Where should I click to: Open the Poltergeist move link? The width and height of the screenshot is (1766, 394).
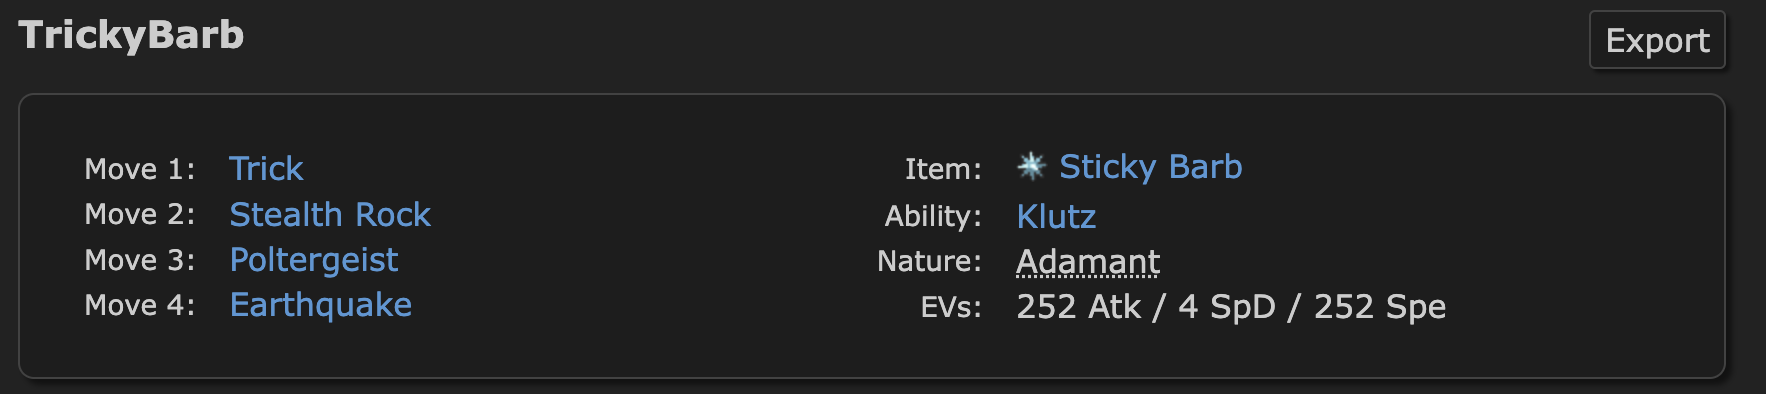click(x=314, y=260)
